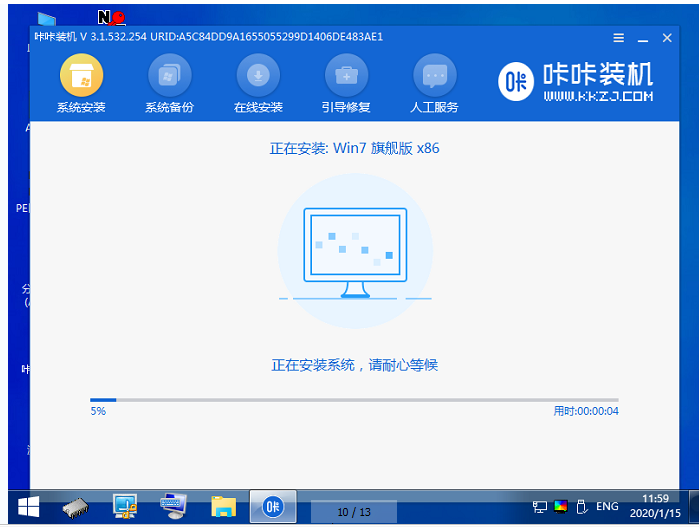Click the monitor installation illustration
This screenshot has height=527, width=699.
355,252
